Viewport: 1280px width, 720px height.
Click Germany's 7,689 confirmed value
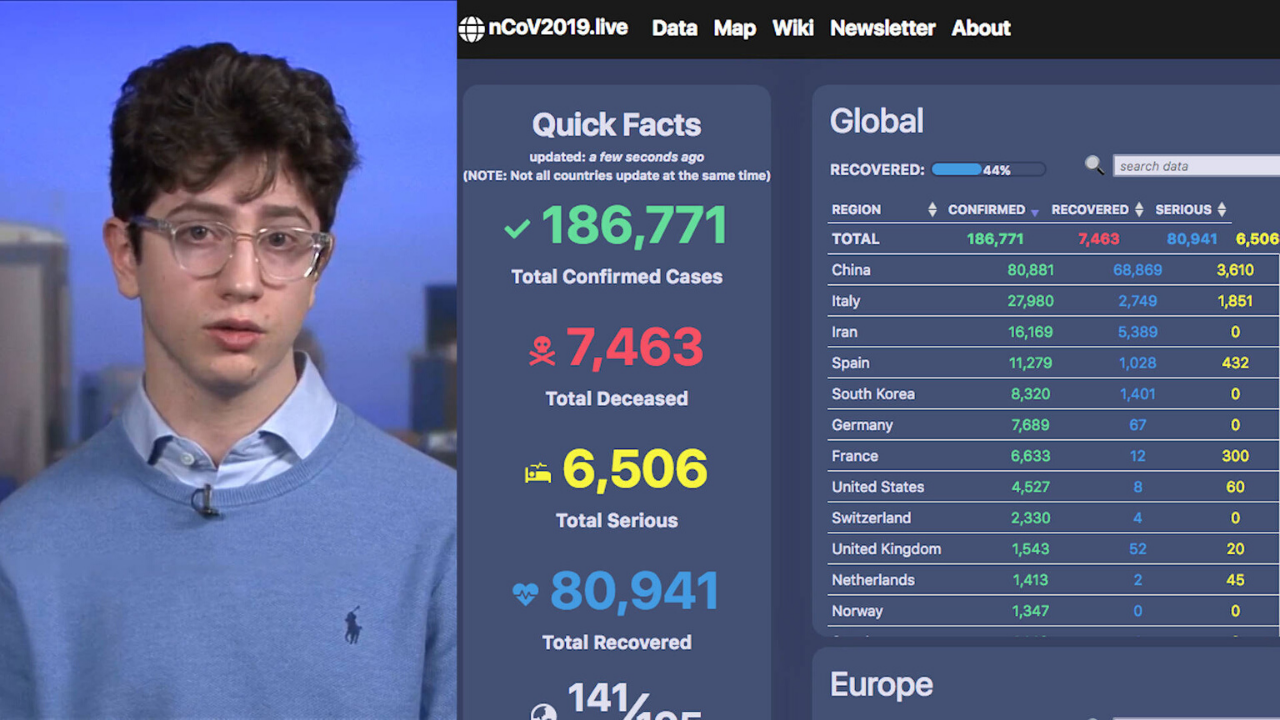pos(1031,425)
